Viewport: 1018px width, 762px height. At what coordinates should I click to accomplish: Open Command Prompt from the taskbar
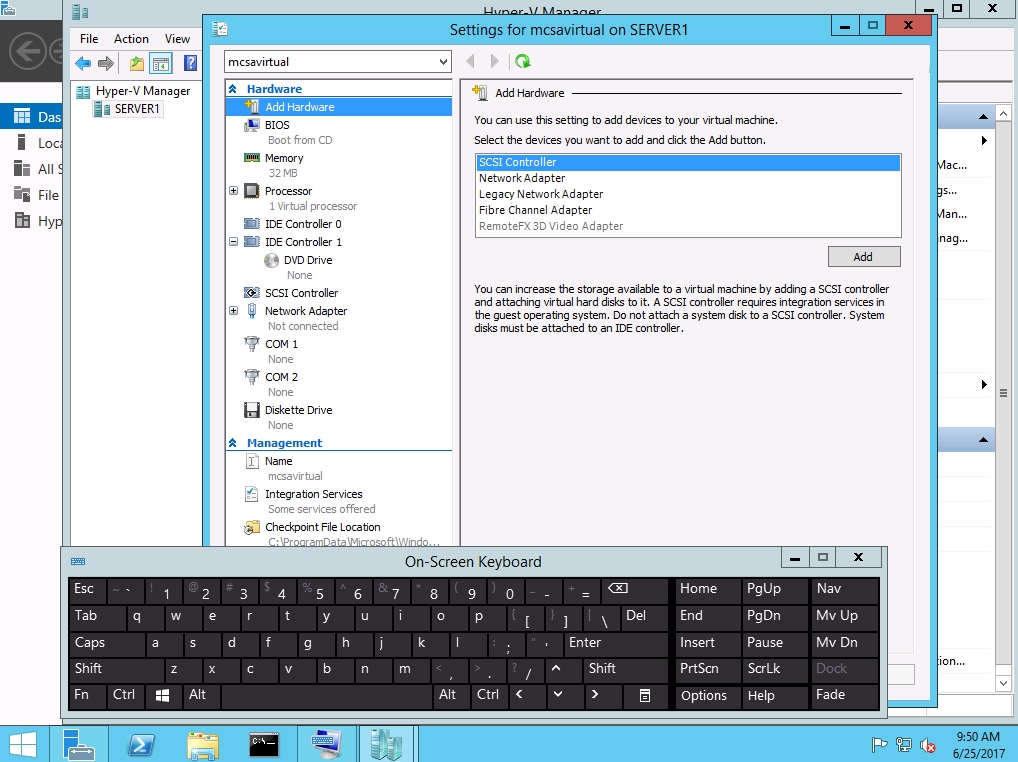(264, 744)
